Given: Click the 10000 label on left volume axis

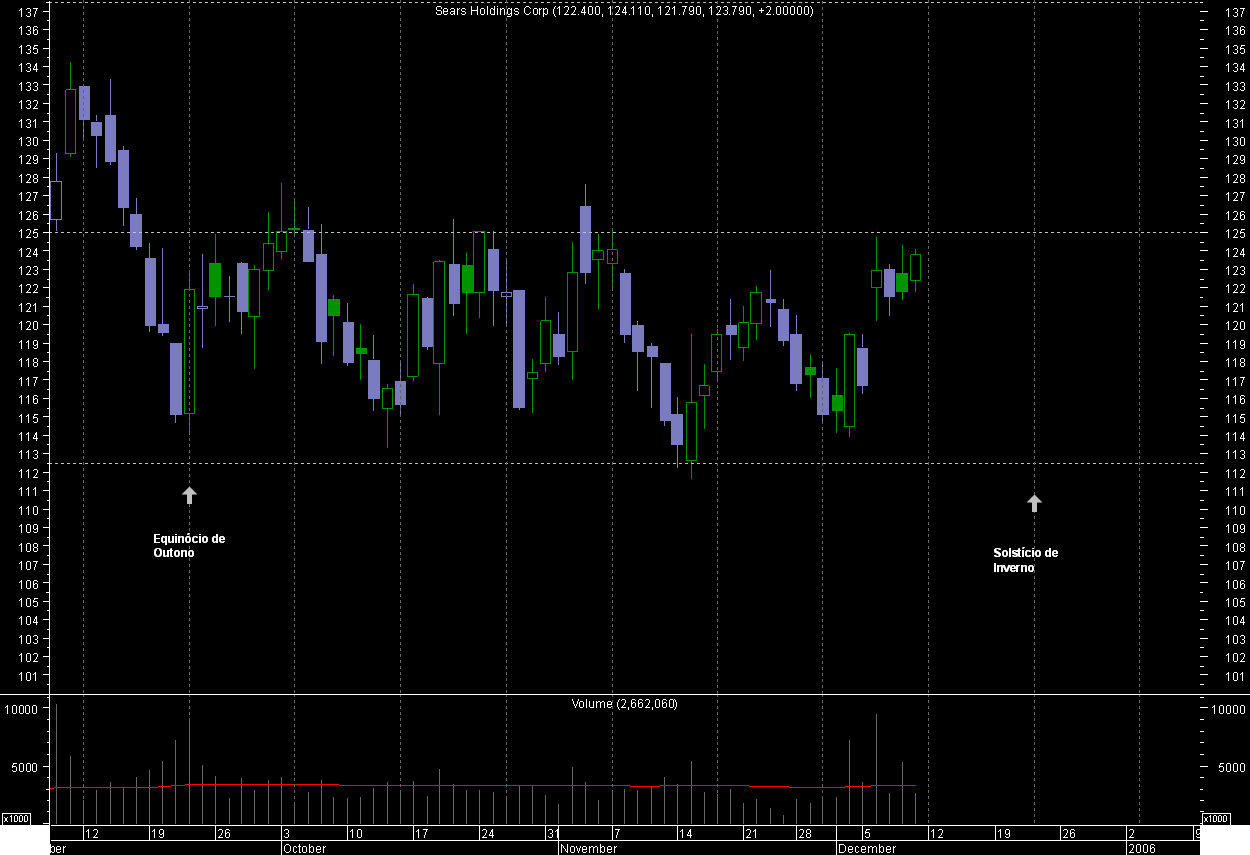Looking at the screenshot, I should point(22,709).
